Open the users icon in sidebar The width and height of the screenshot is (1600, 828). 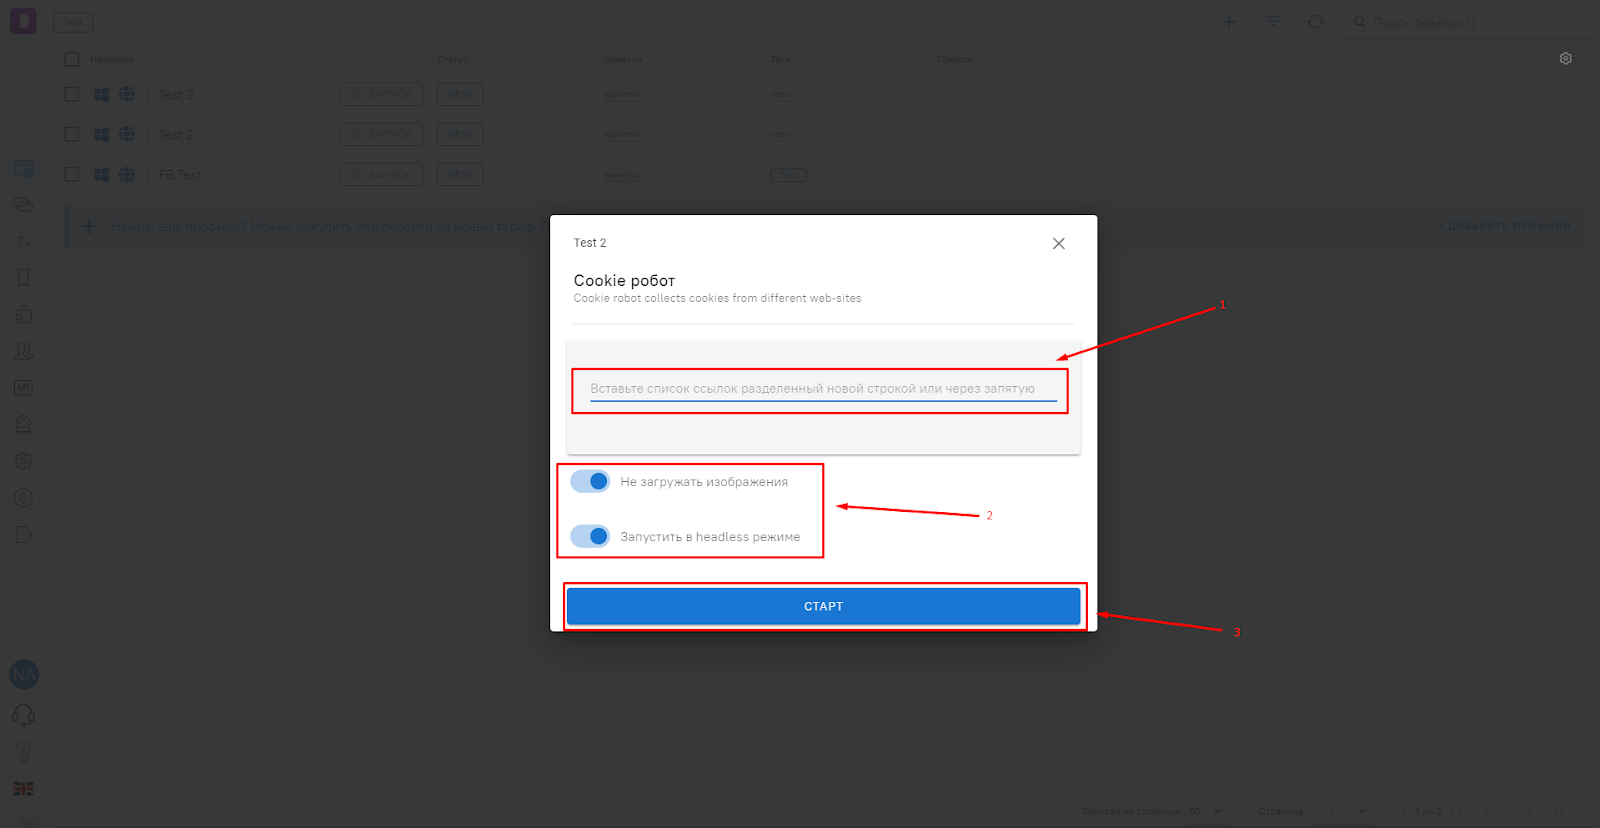click(x=23, y=352)
